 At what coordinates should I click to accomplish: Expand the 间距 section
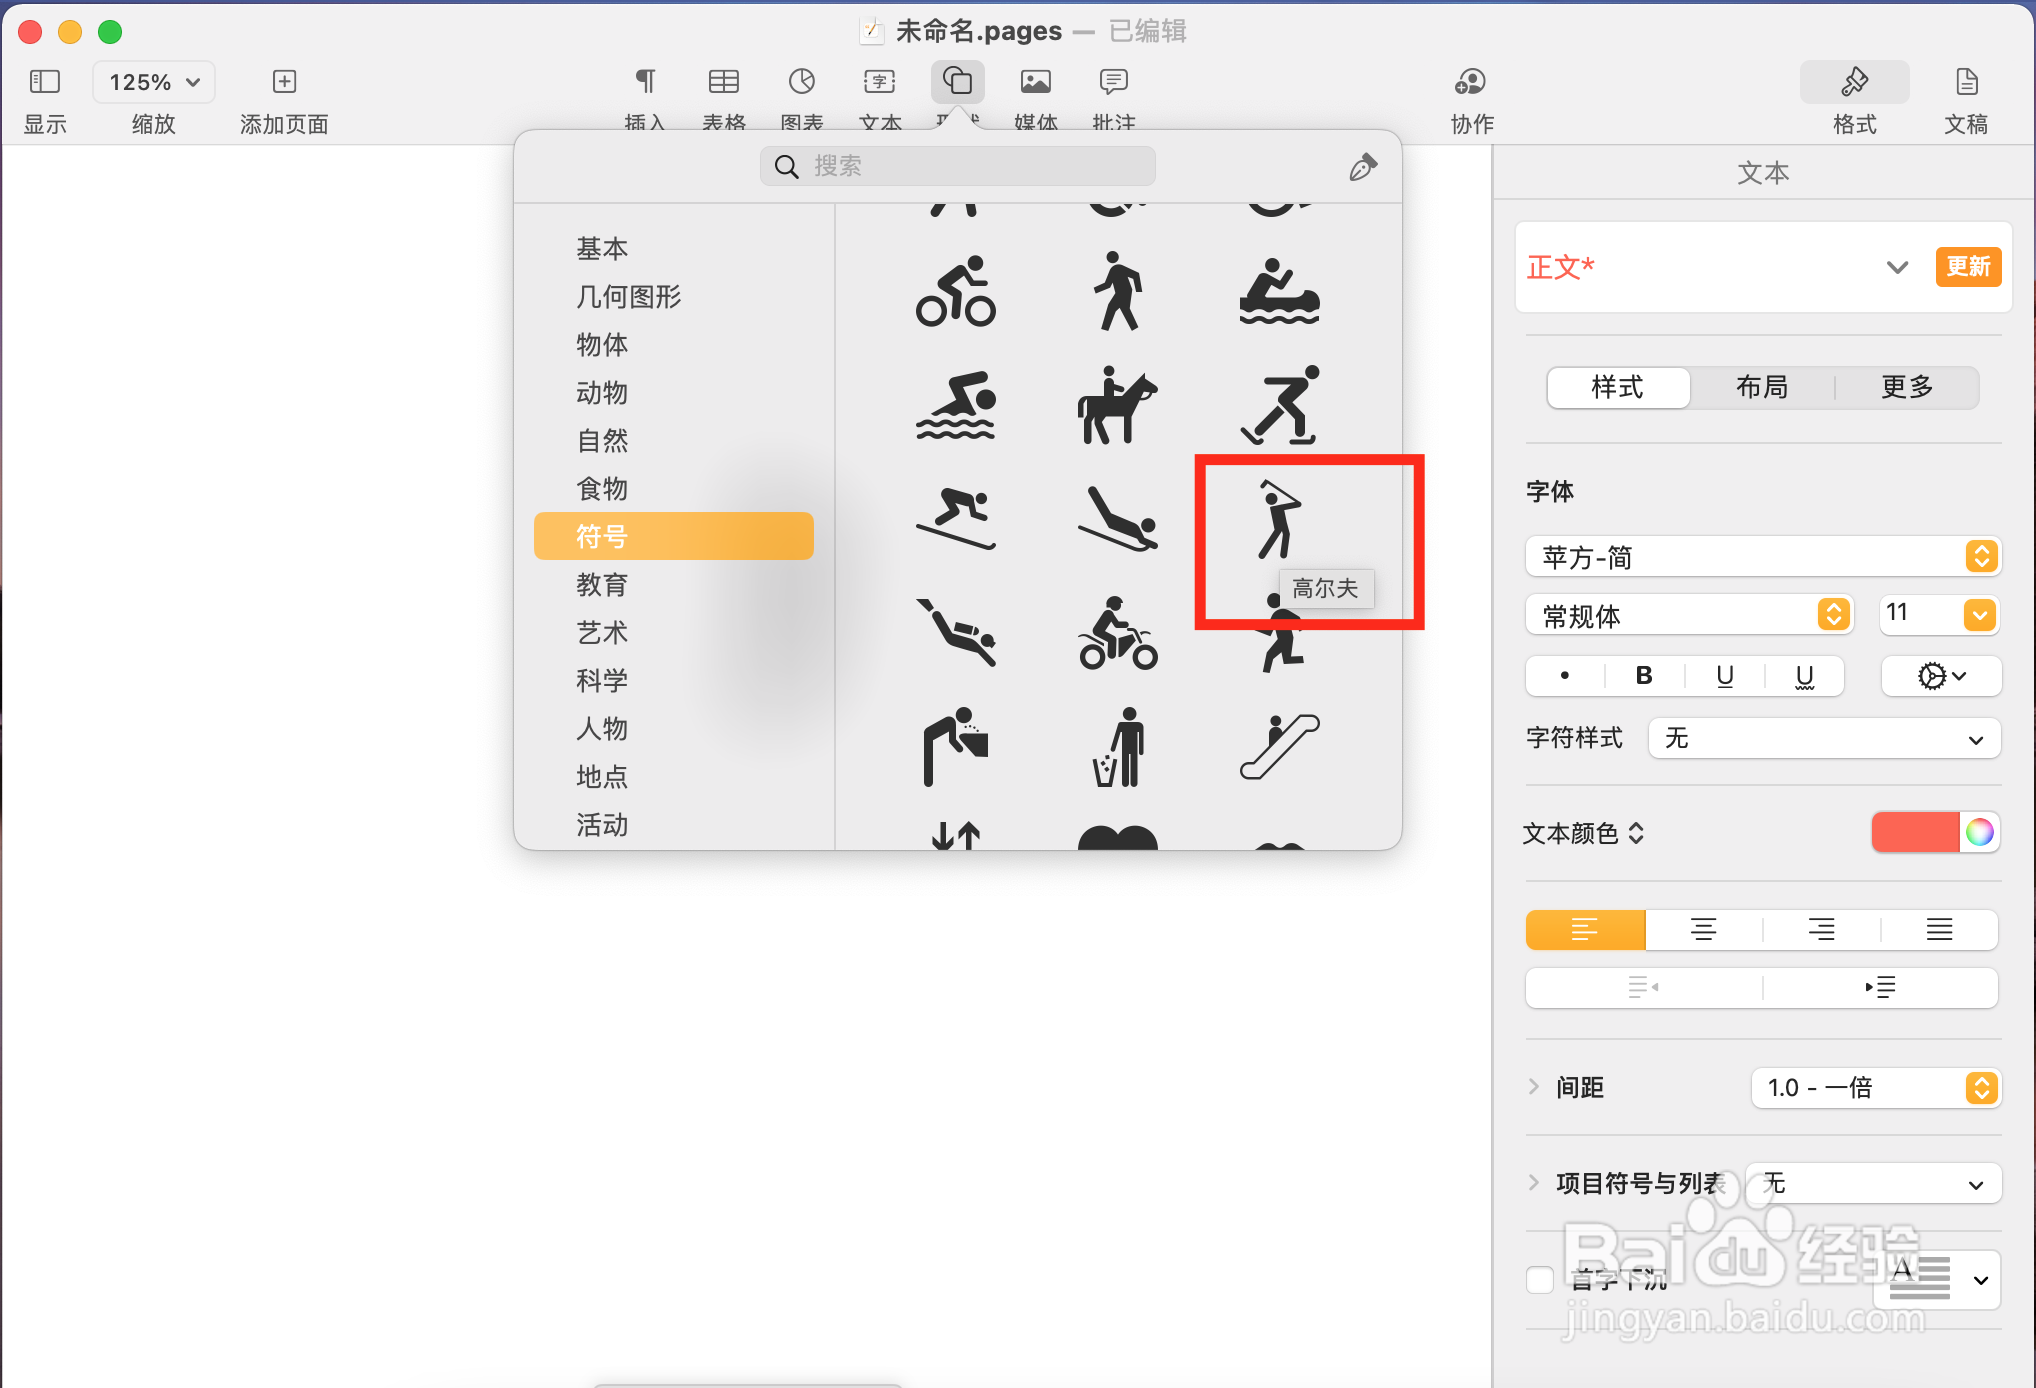pos(1534,1087)
